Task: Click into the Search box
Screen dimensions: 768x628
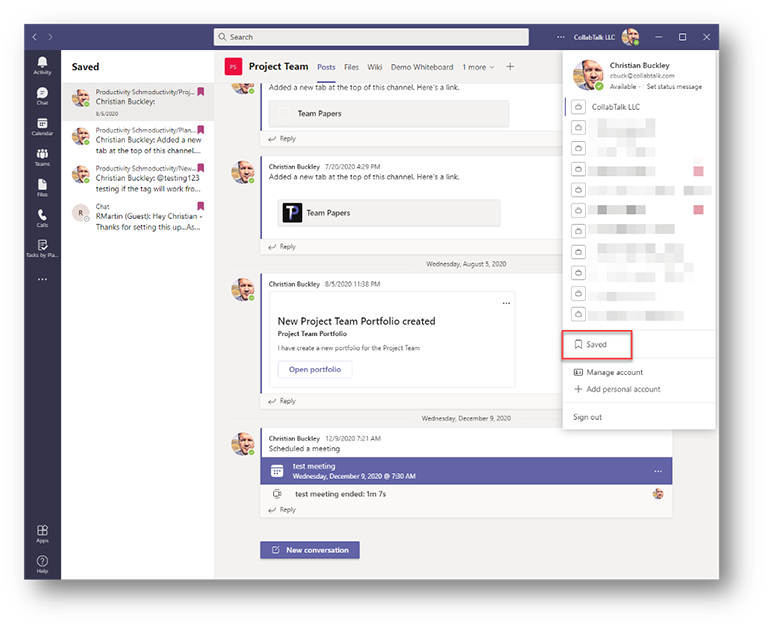Action: point(371,37)
